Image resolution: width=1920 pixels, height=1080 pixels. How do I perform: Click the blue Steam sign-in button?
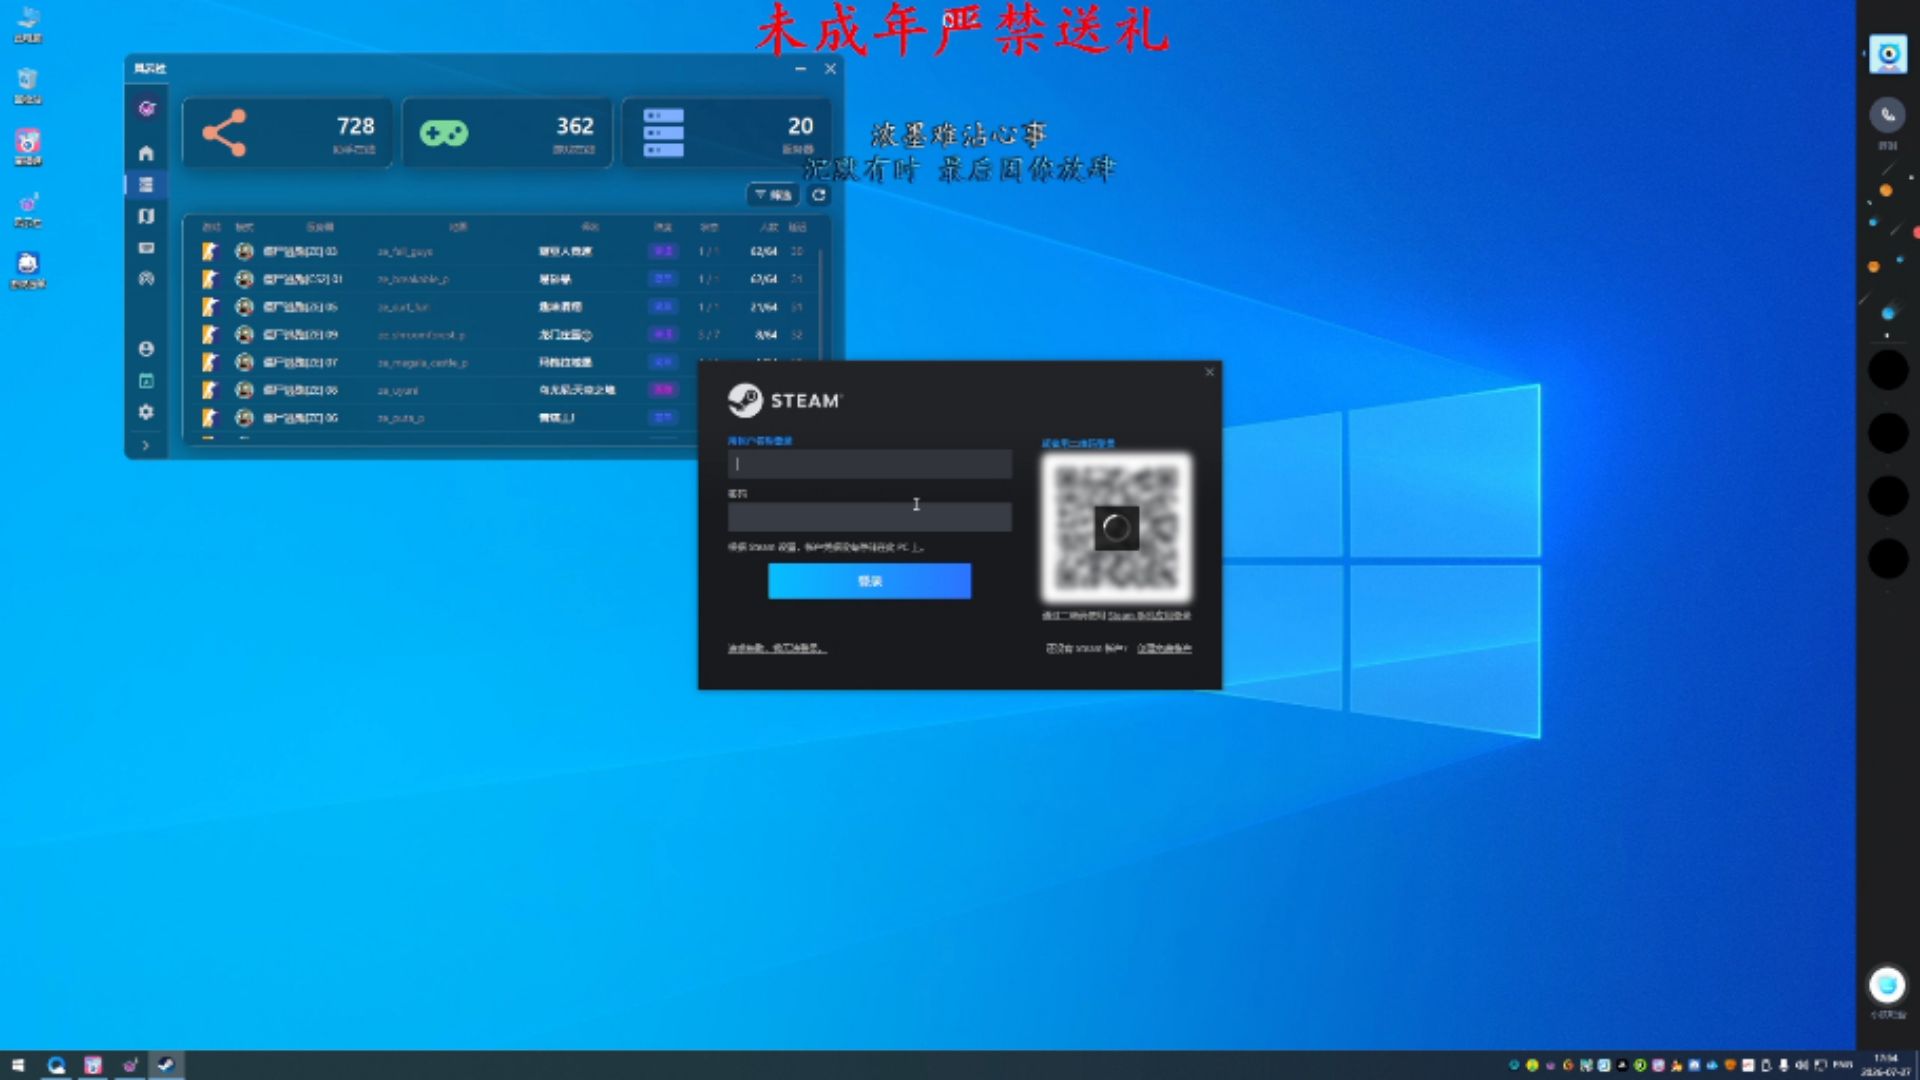click(869, 581)
